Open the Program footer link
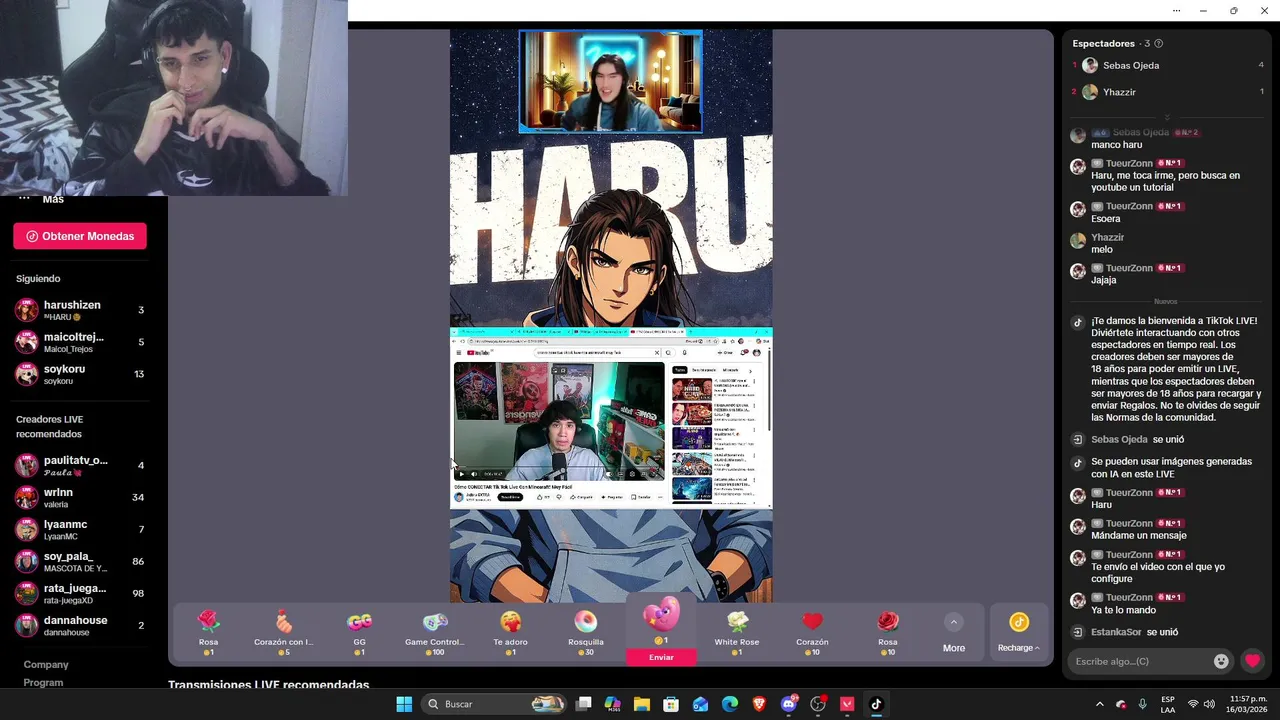 pyautogui.click(x=43, y=682)
